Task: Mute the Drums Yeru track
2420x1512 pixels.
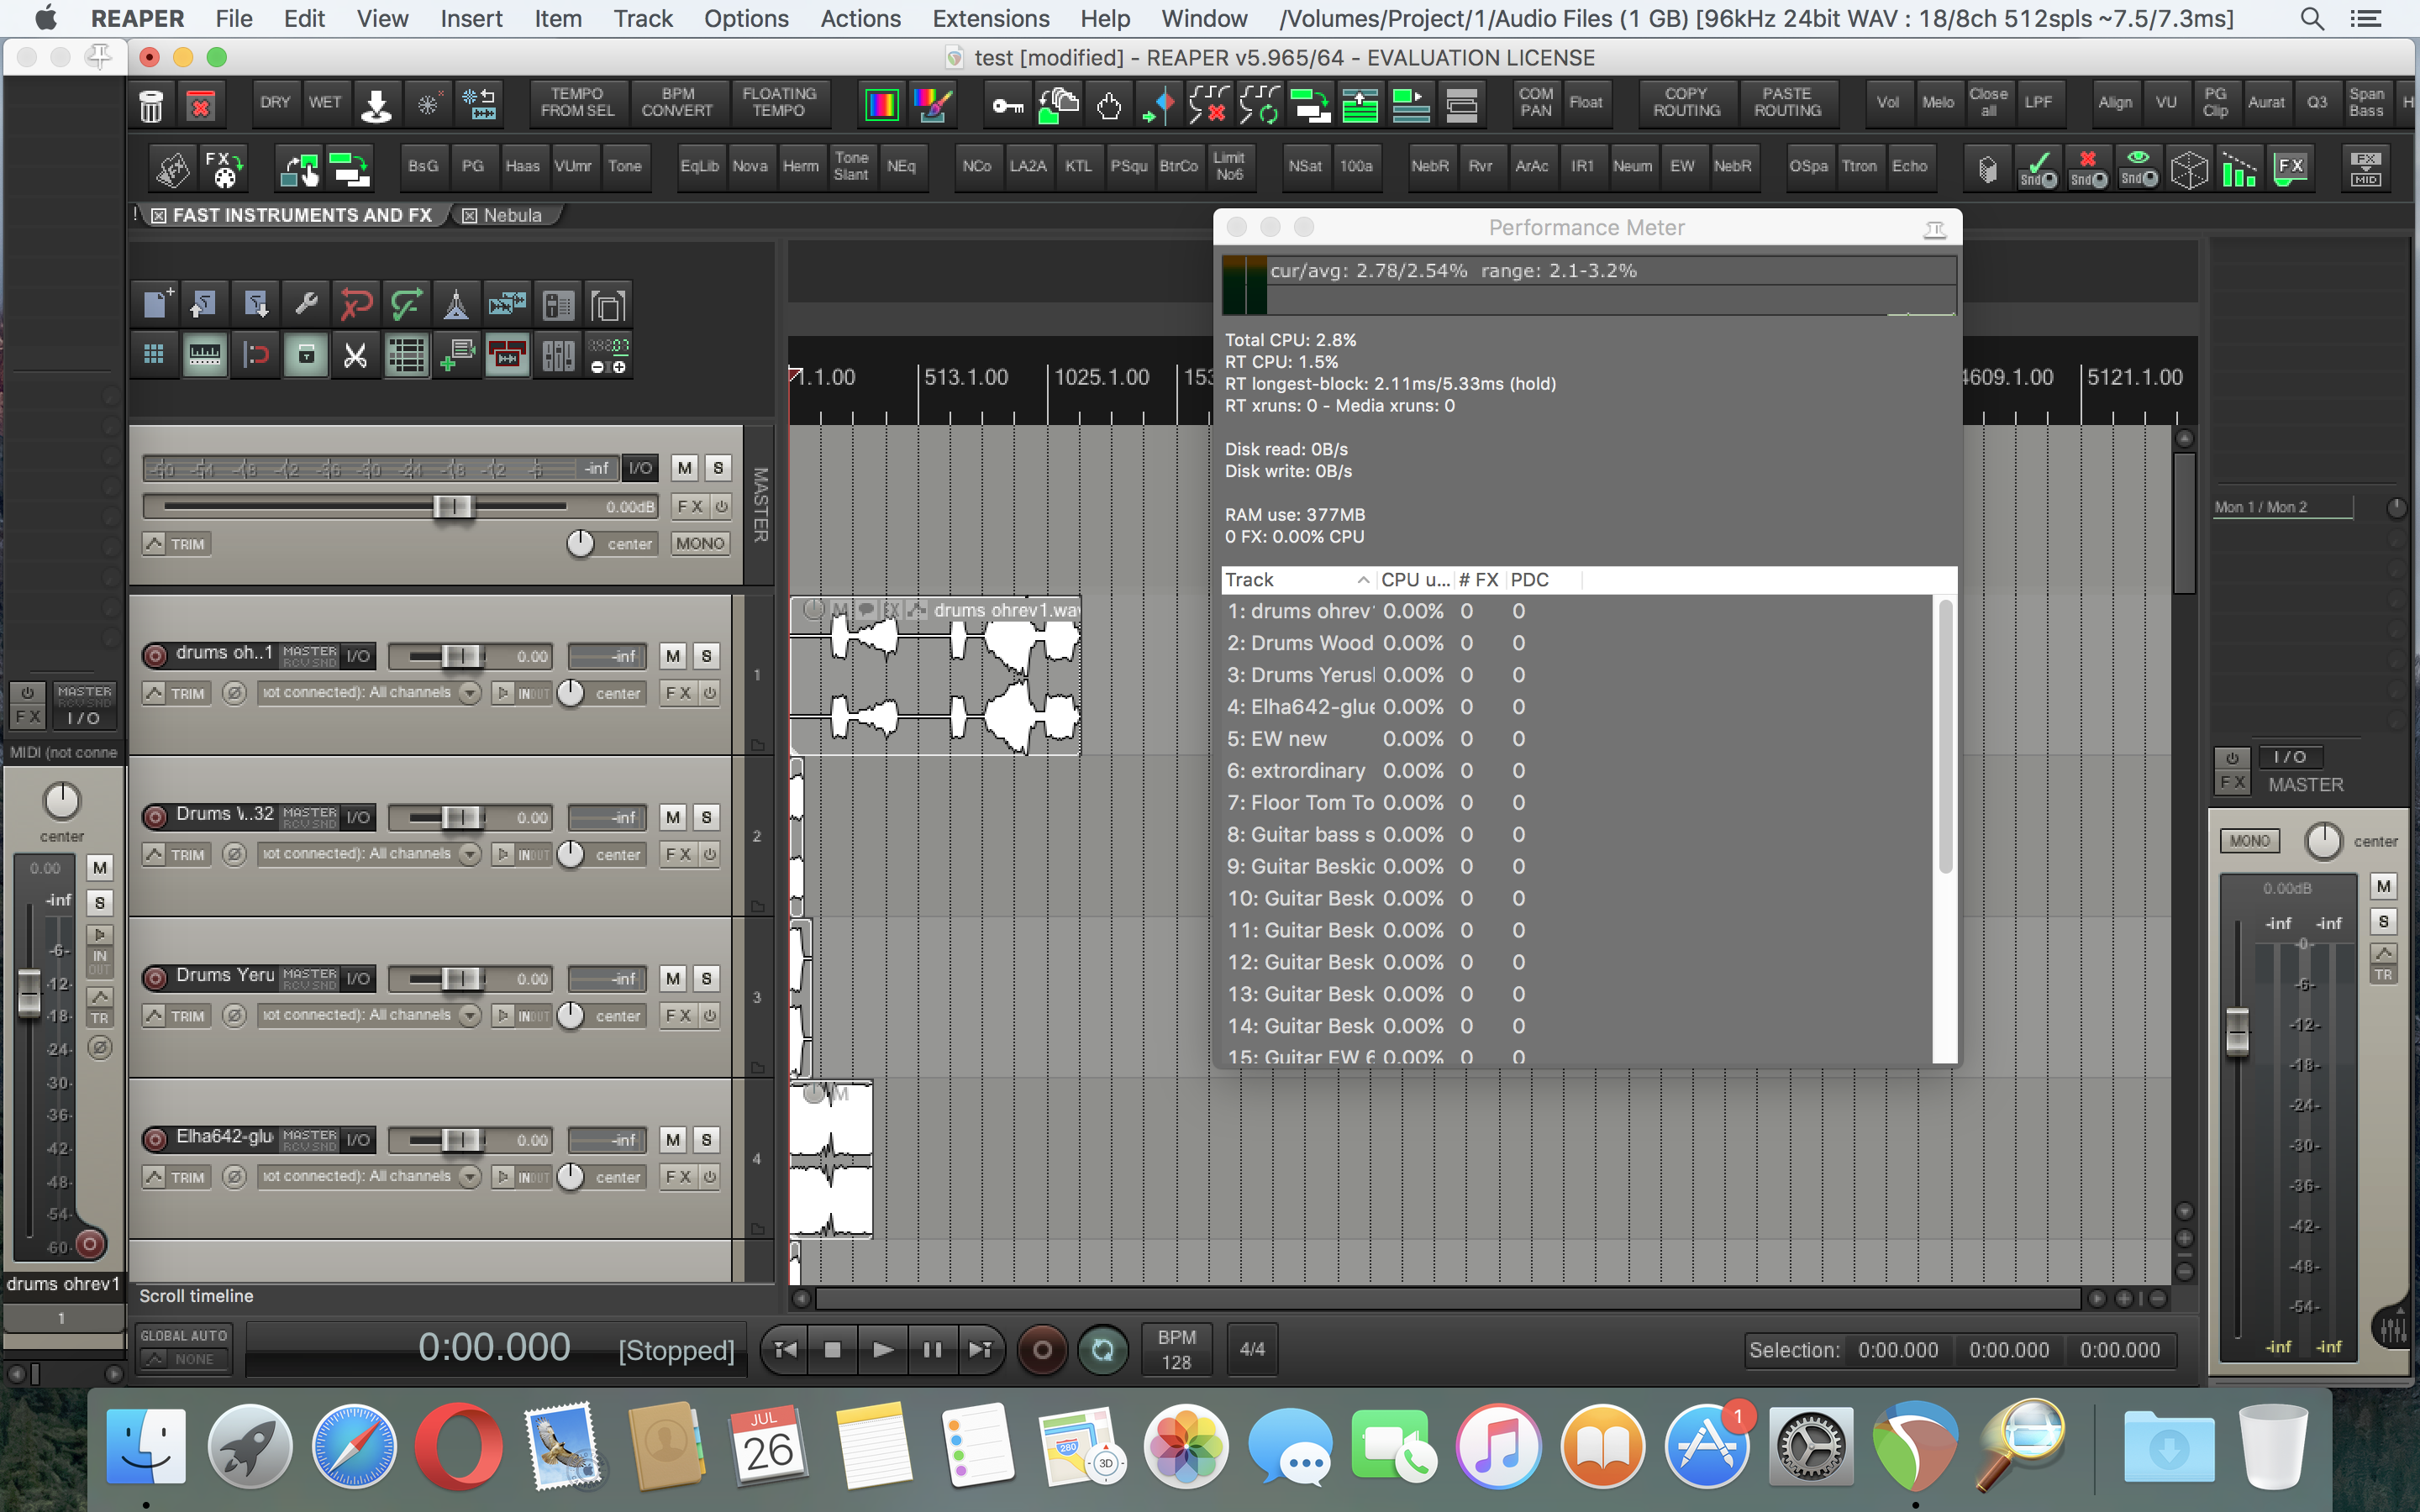Action: tap(673, 978)
